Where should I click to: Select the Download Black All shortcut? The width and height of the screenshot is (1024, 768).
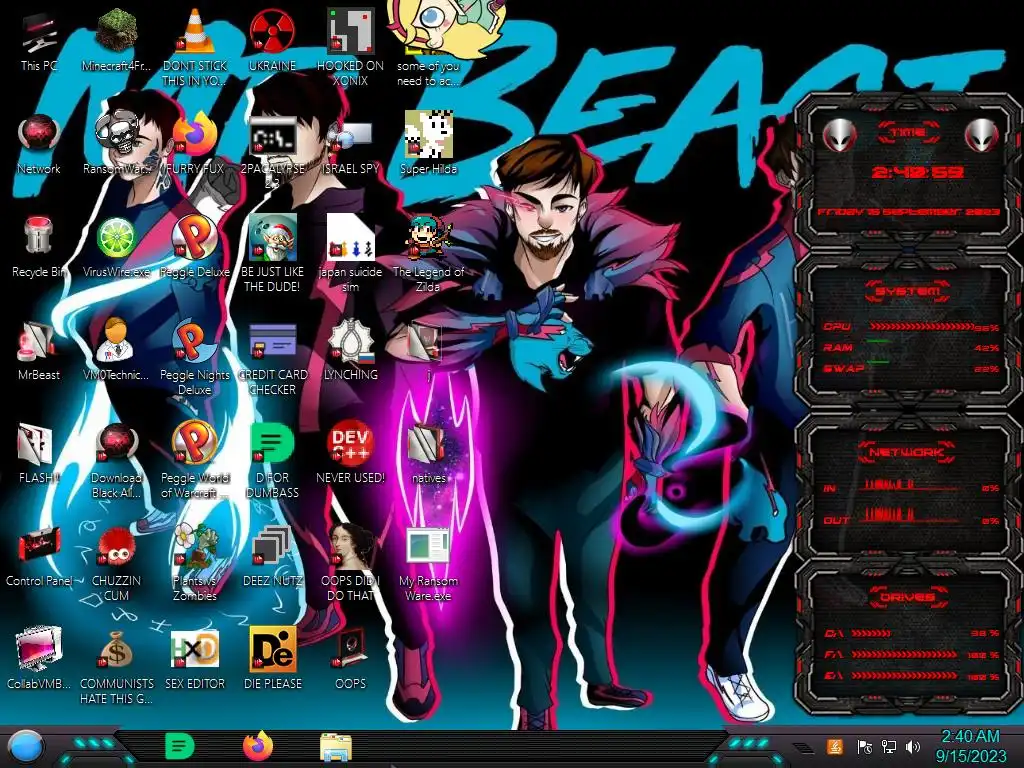point(116,462)
